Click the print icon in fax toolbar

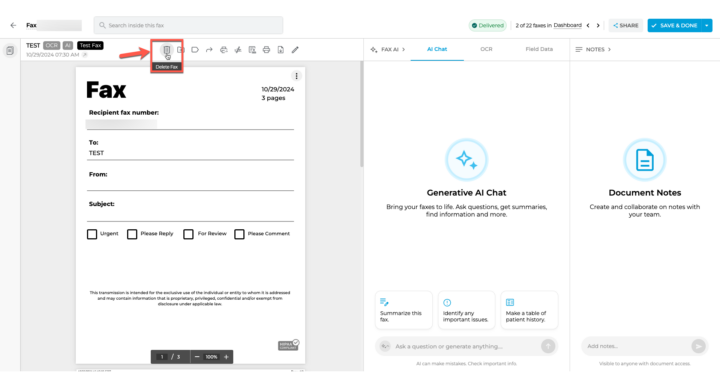[x=266, y=50]
